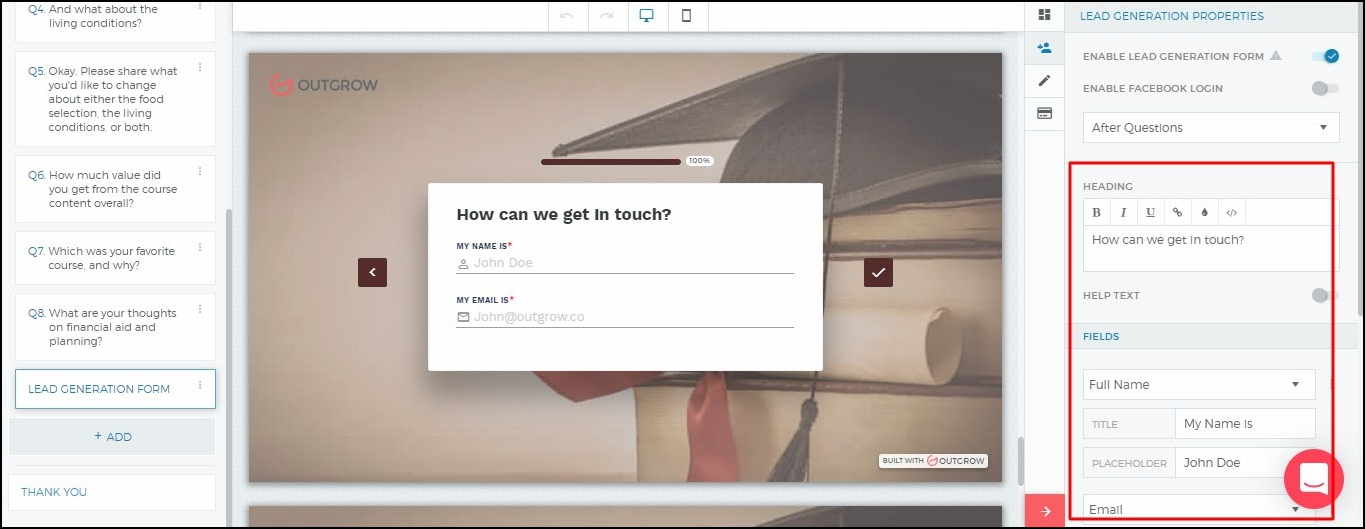Click the Title input with My Name Is
This screenshot has height=529, width=1365.
(1244, 424)
